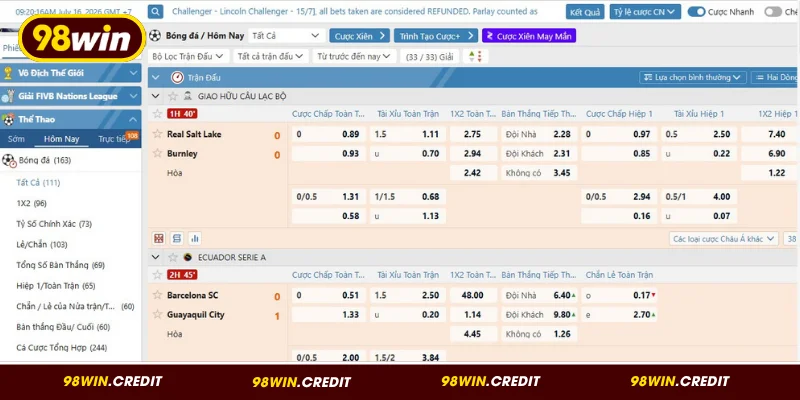Expand the Giải FIVB Nations League panel
Viewport: 800px width, 400px height.
(133, 96)
